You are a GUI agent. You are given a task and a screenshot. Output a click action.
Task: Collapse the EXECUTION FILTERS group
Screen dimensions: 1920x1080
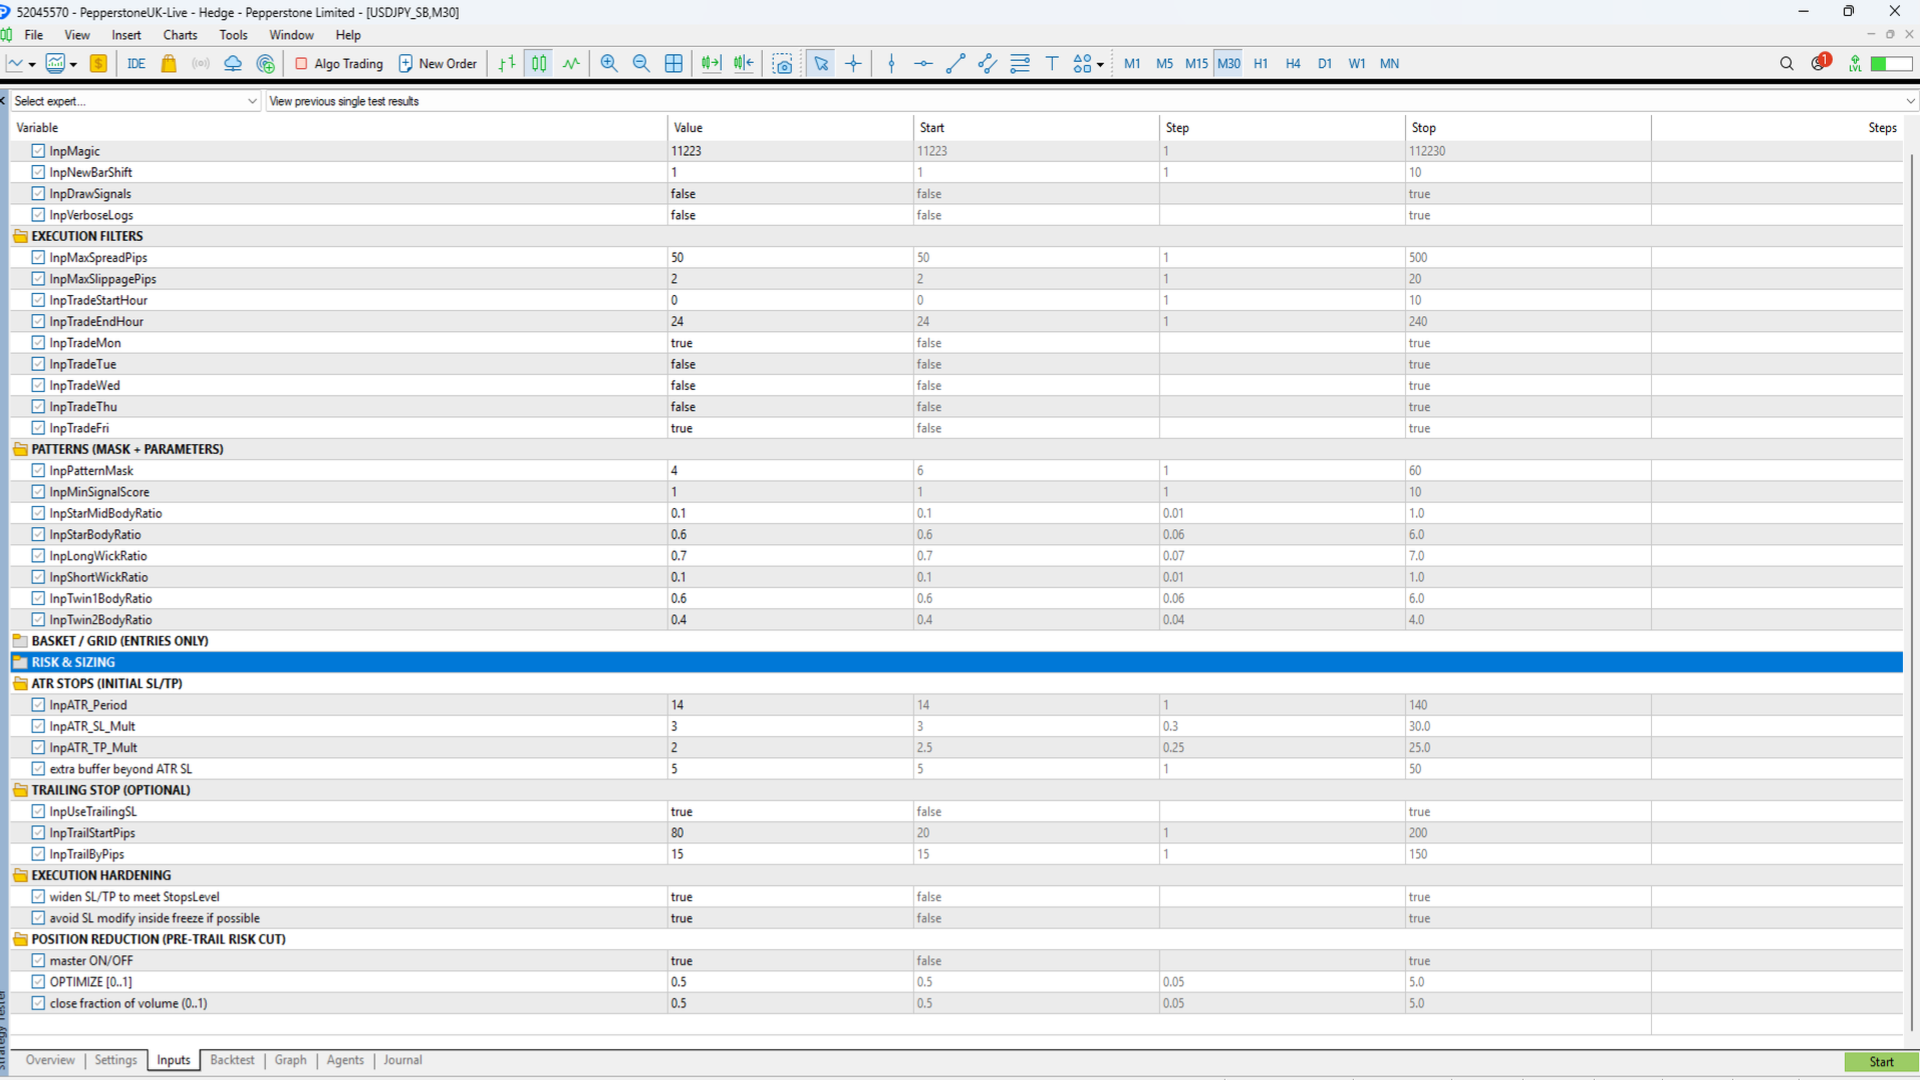20,236
